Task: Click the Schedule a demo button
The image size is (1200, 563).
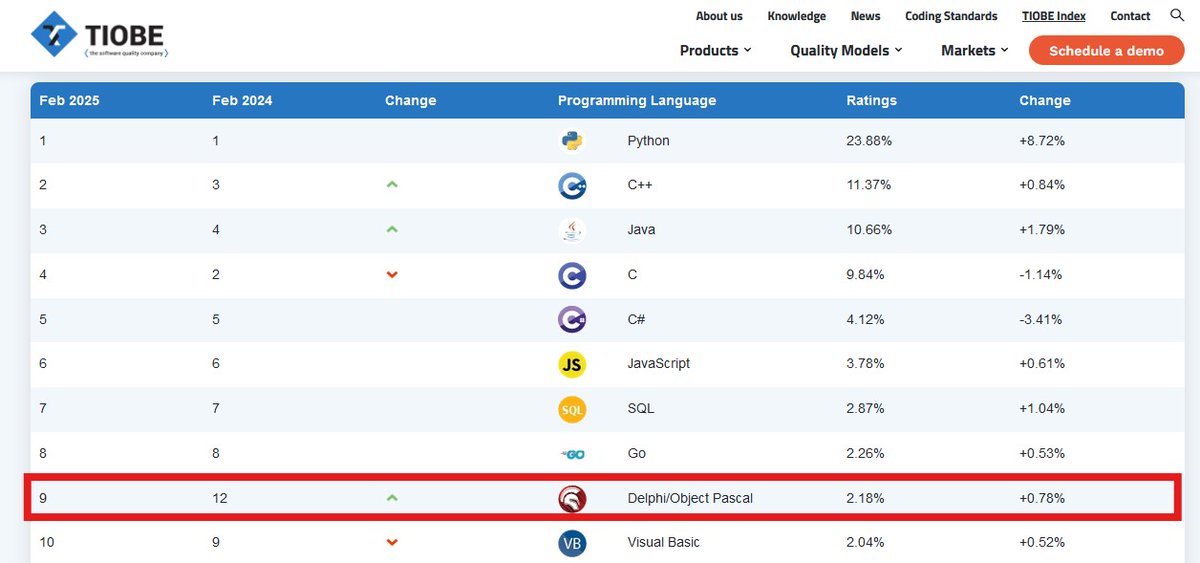Action: pos(1106,50)
